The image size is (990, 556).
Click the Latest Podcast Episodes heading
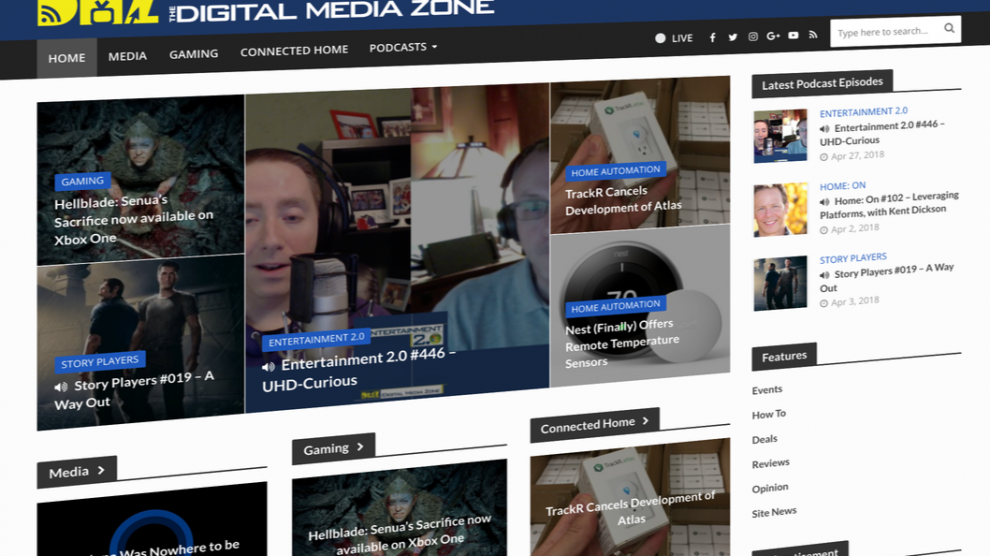pos(822,83)
